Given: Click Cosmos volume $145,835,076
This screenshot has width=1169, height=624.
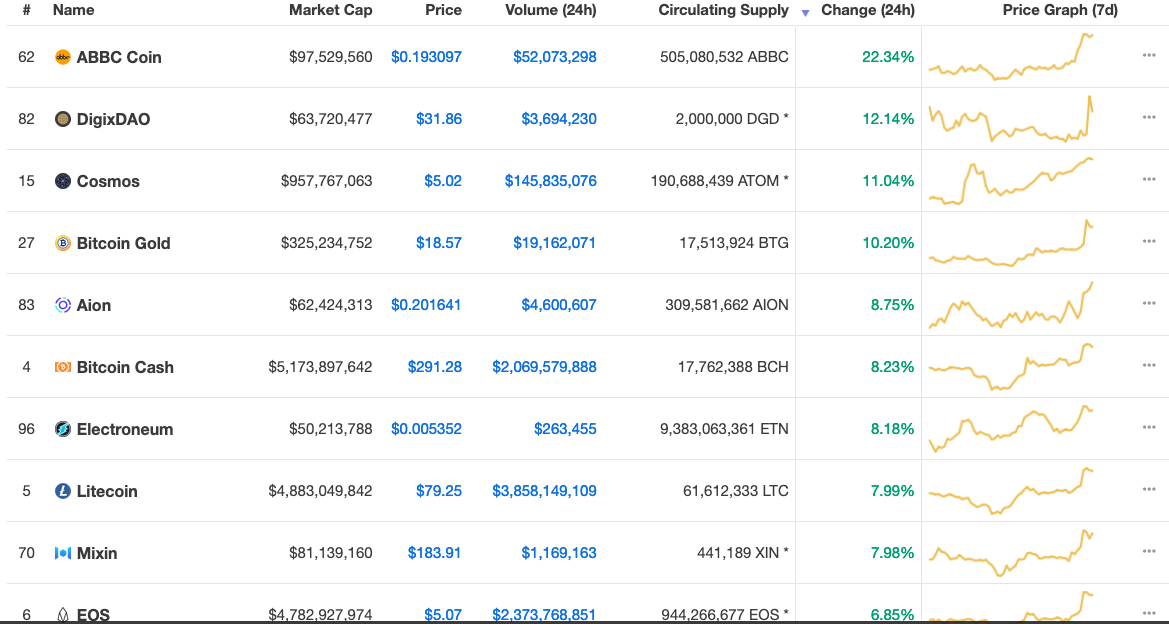Looking at the screenshot, I should pos(551,180).
